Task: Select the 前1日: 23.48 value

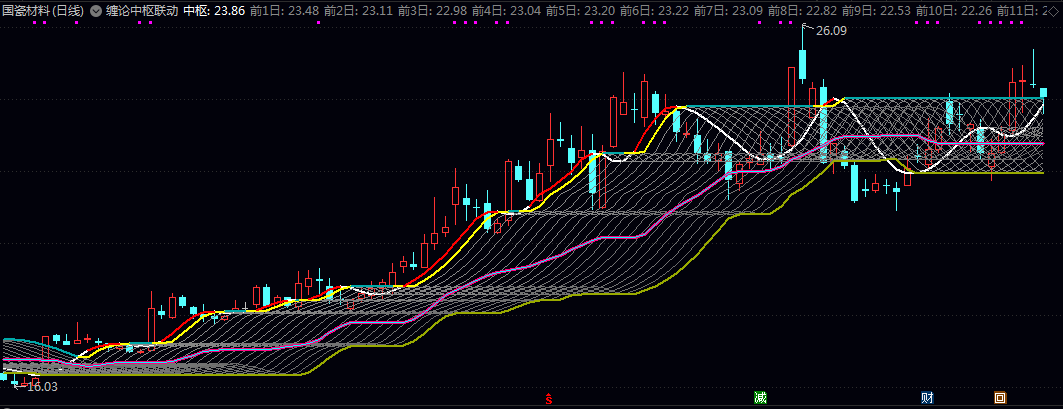Action: [x=284, y=11]
